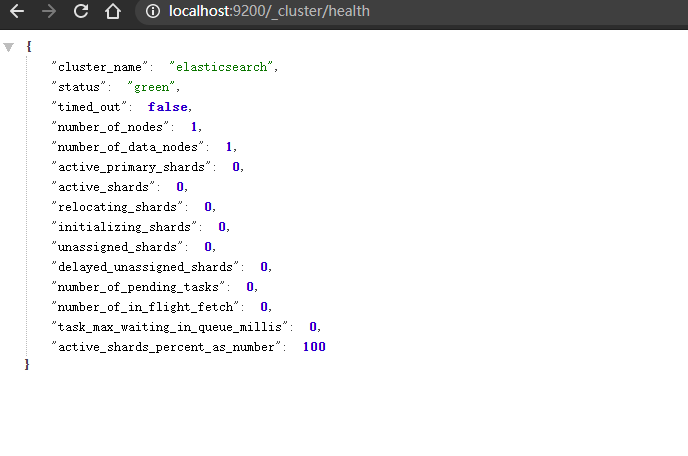Select the value 0 of number_of_pending_tasks

tap(250, 287)
